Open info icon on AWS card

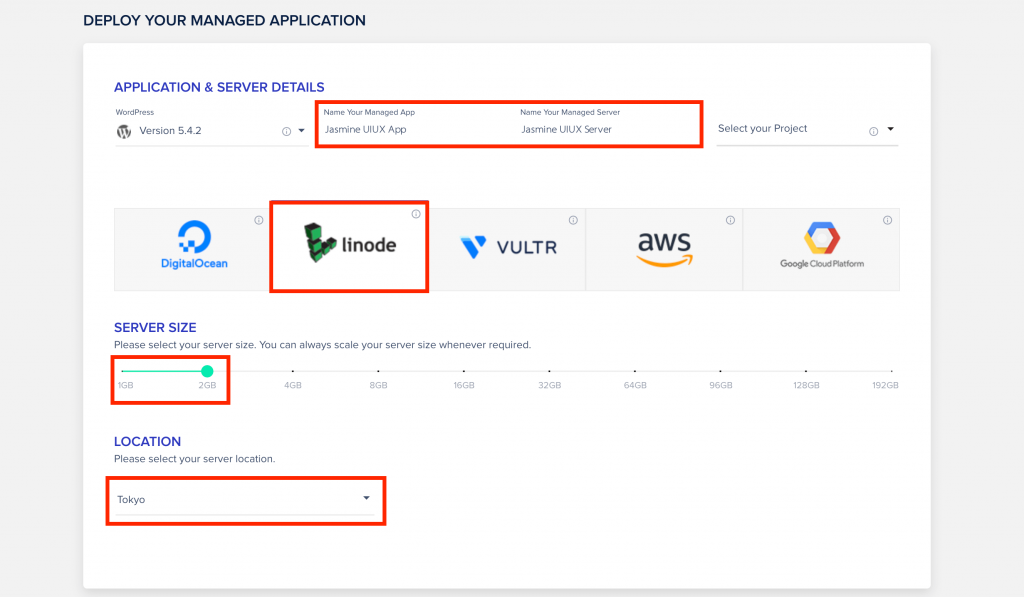(x=730, y=220)
